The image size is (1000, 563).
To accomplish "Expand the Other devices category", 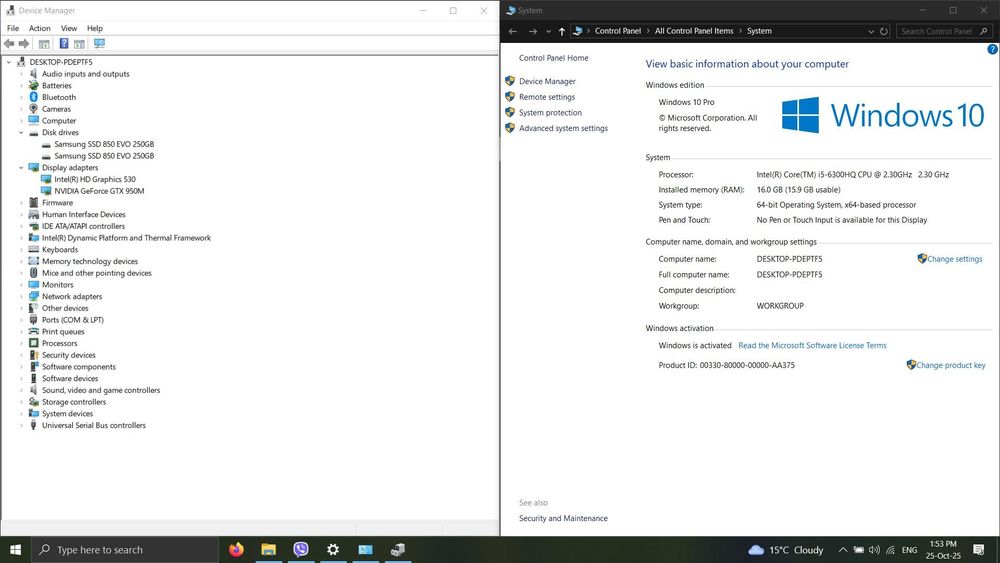I will 21,308.
